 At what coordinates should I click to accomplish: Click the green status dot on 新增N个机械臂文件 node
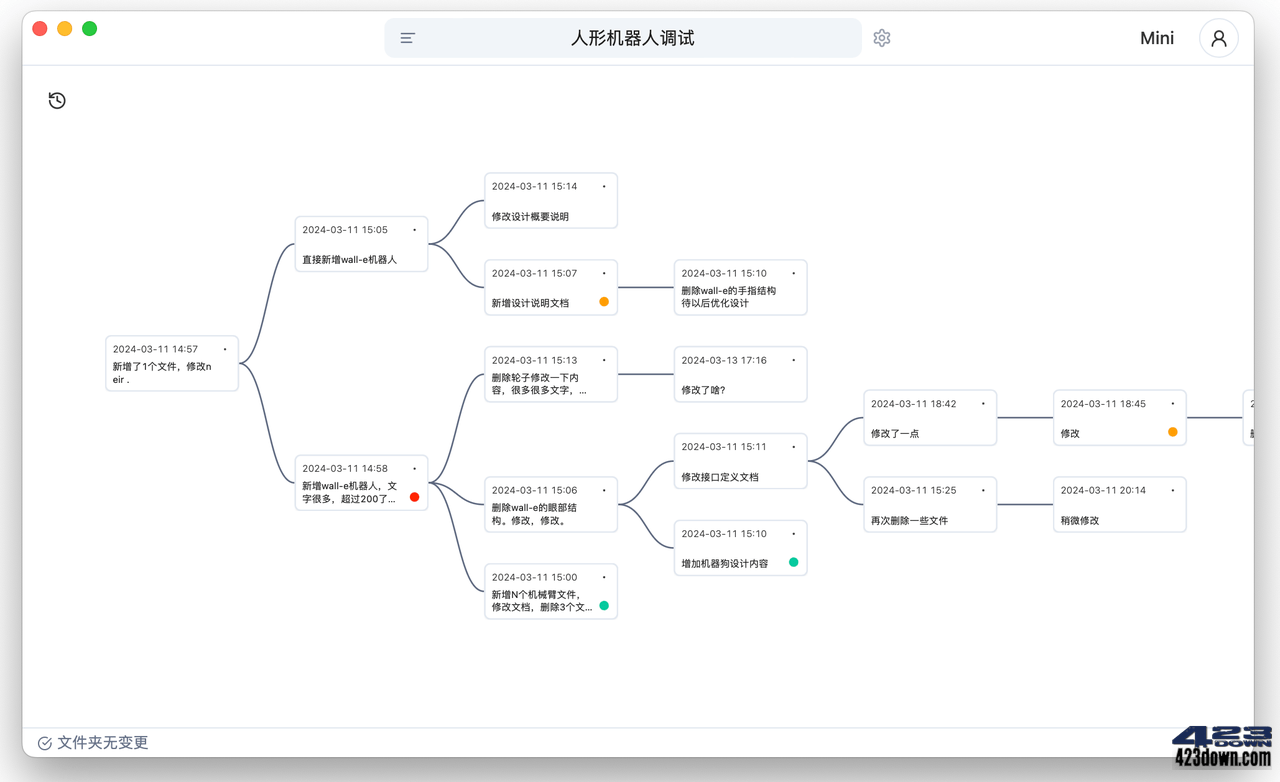(x=604, y=605)
